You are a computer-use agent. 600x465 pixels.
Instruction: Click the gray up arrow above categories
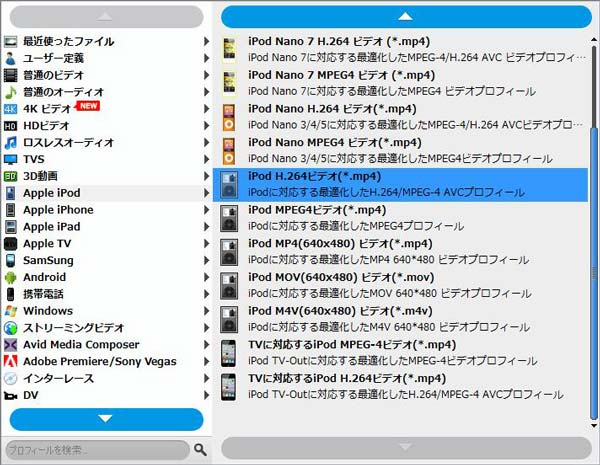[106, 16]
